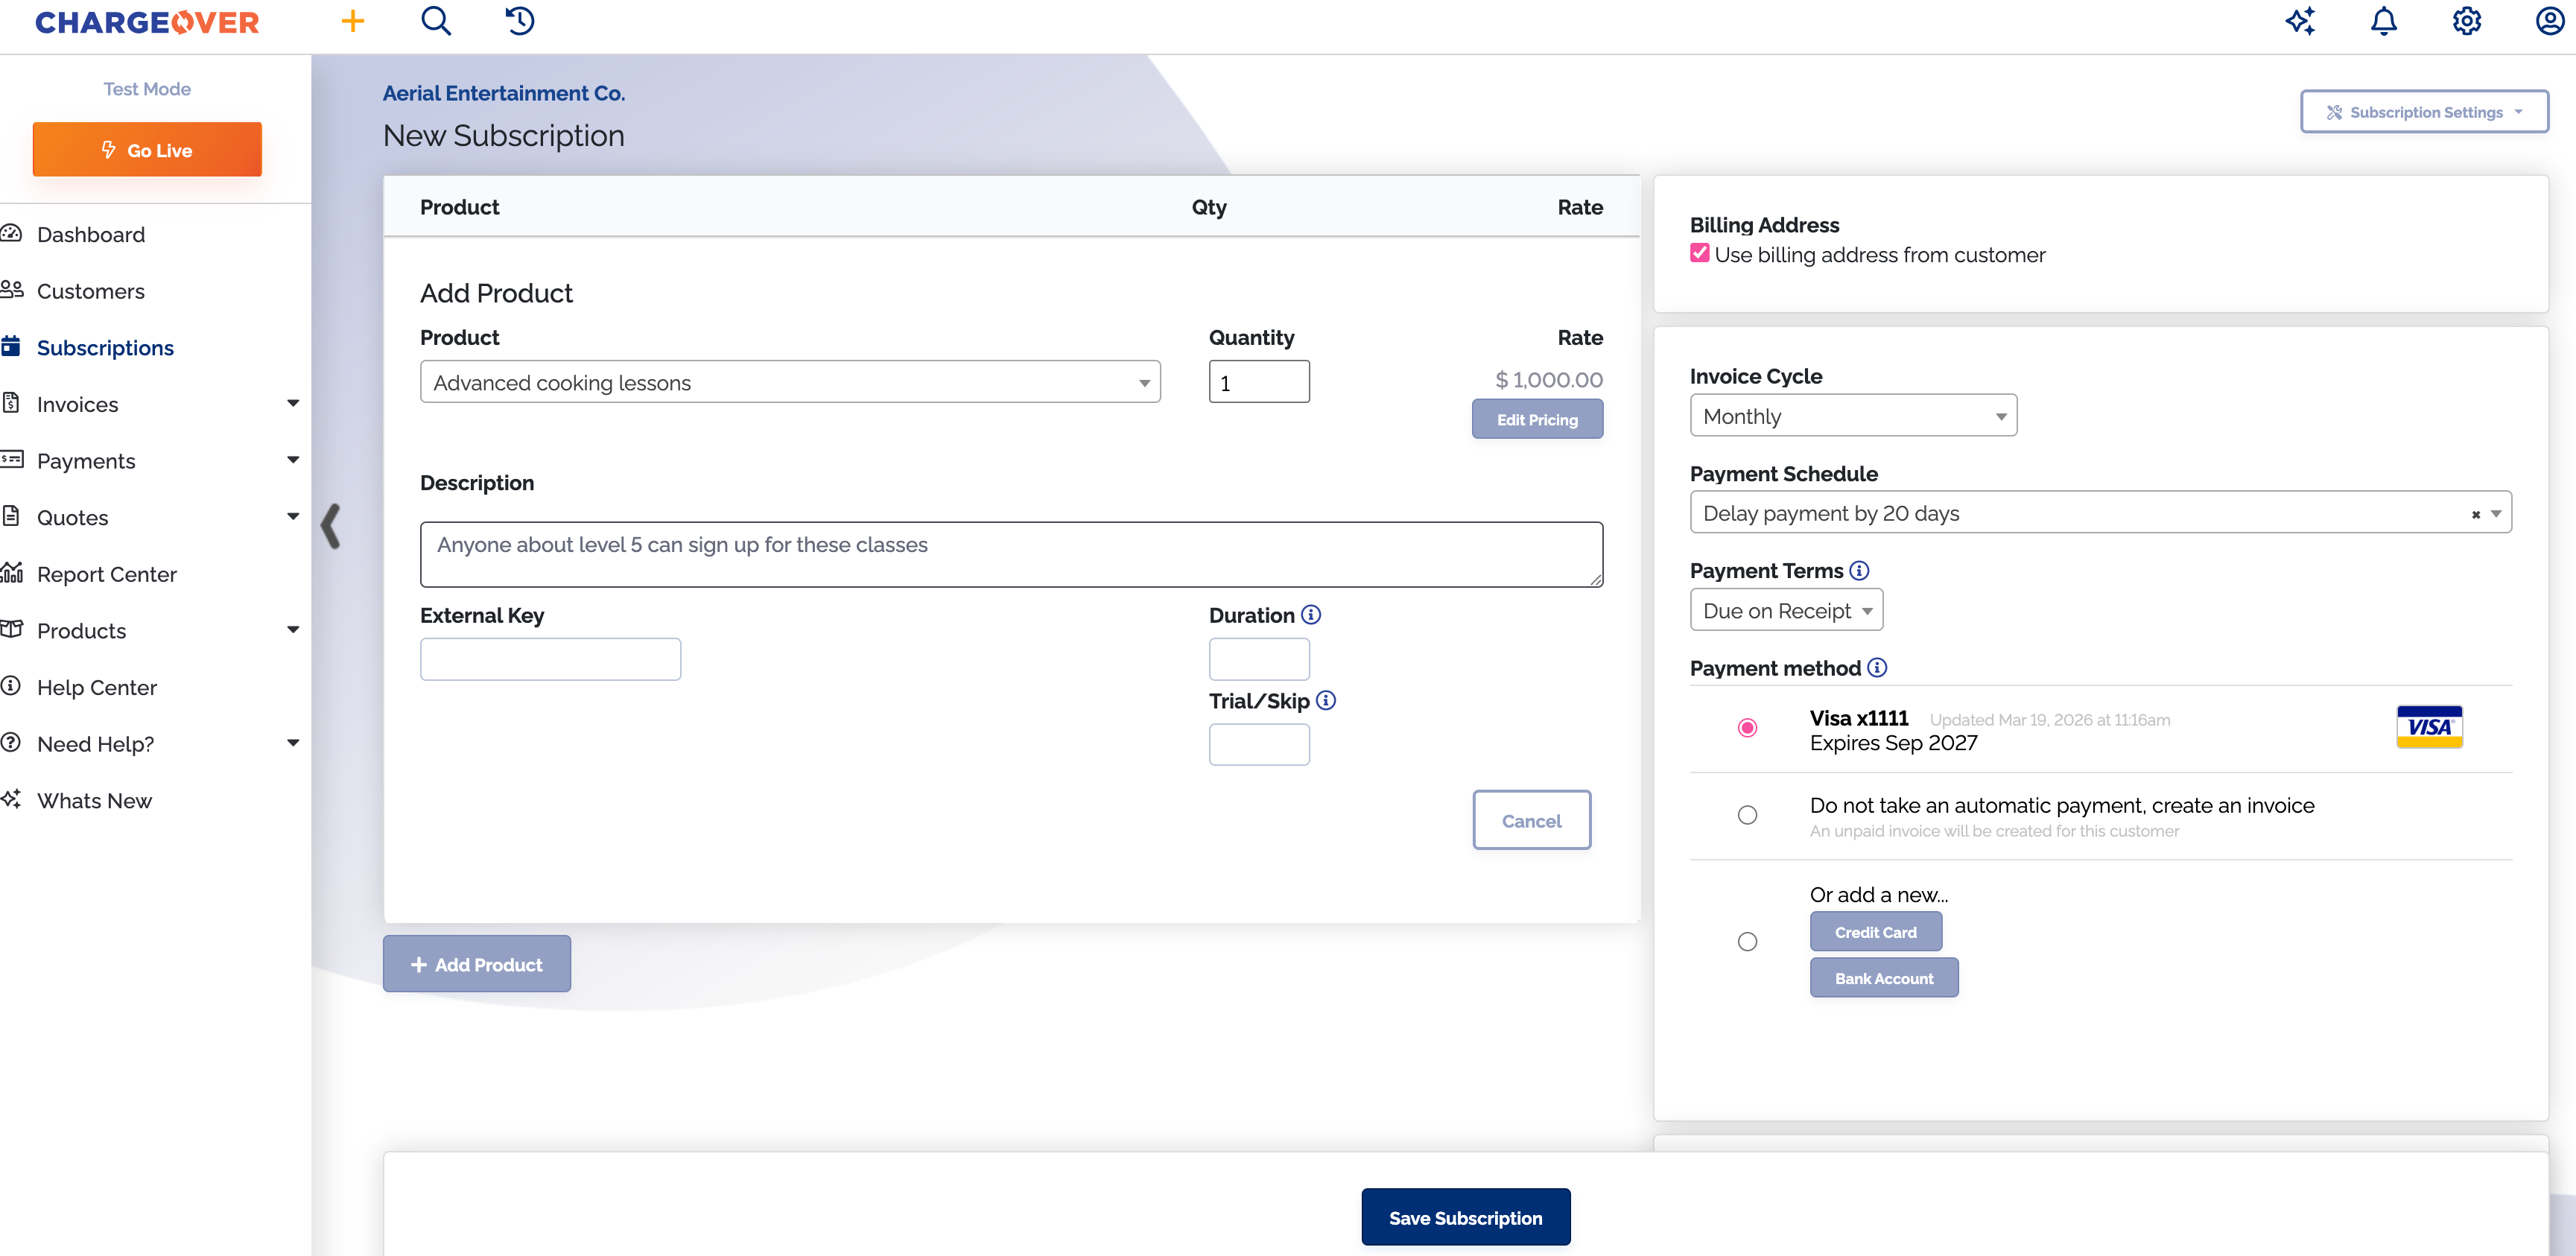Go to Customers in the sidebar
Image resolution: width=2576 pixels, height=1256 pixels.
pos(90,291)
